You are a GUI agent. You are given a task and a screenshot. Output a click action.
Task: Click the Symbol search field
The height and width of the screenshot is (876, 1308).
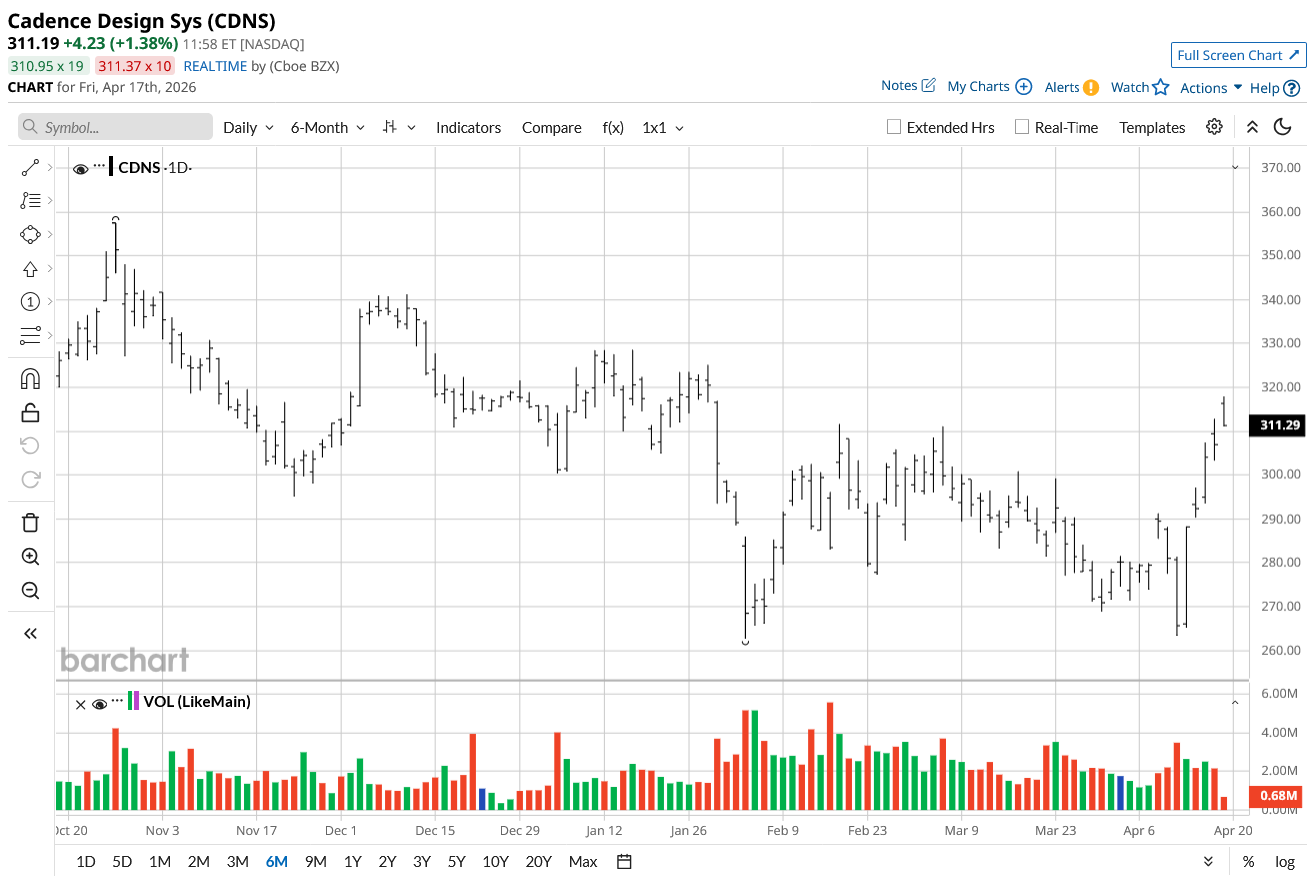115,127
